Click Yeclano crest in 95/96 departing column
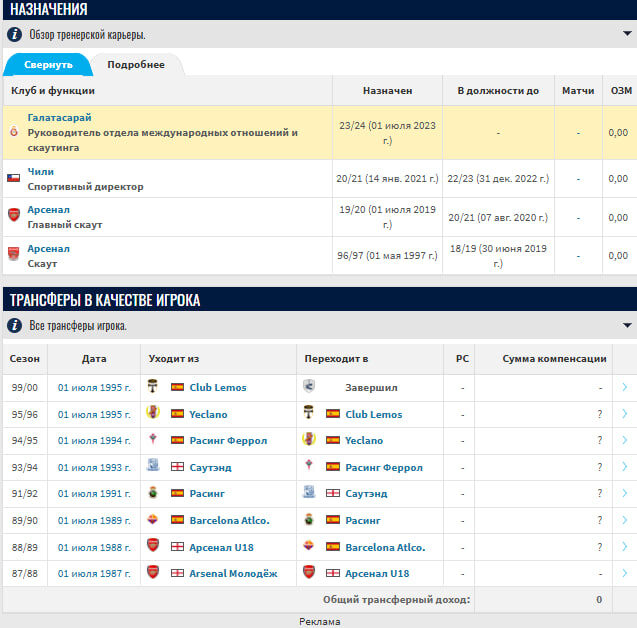This screenshot has width=637, height=628. (x=153, y=412)
